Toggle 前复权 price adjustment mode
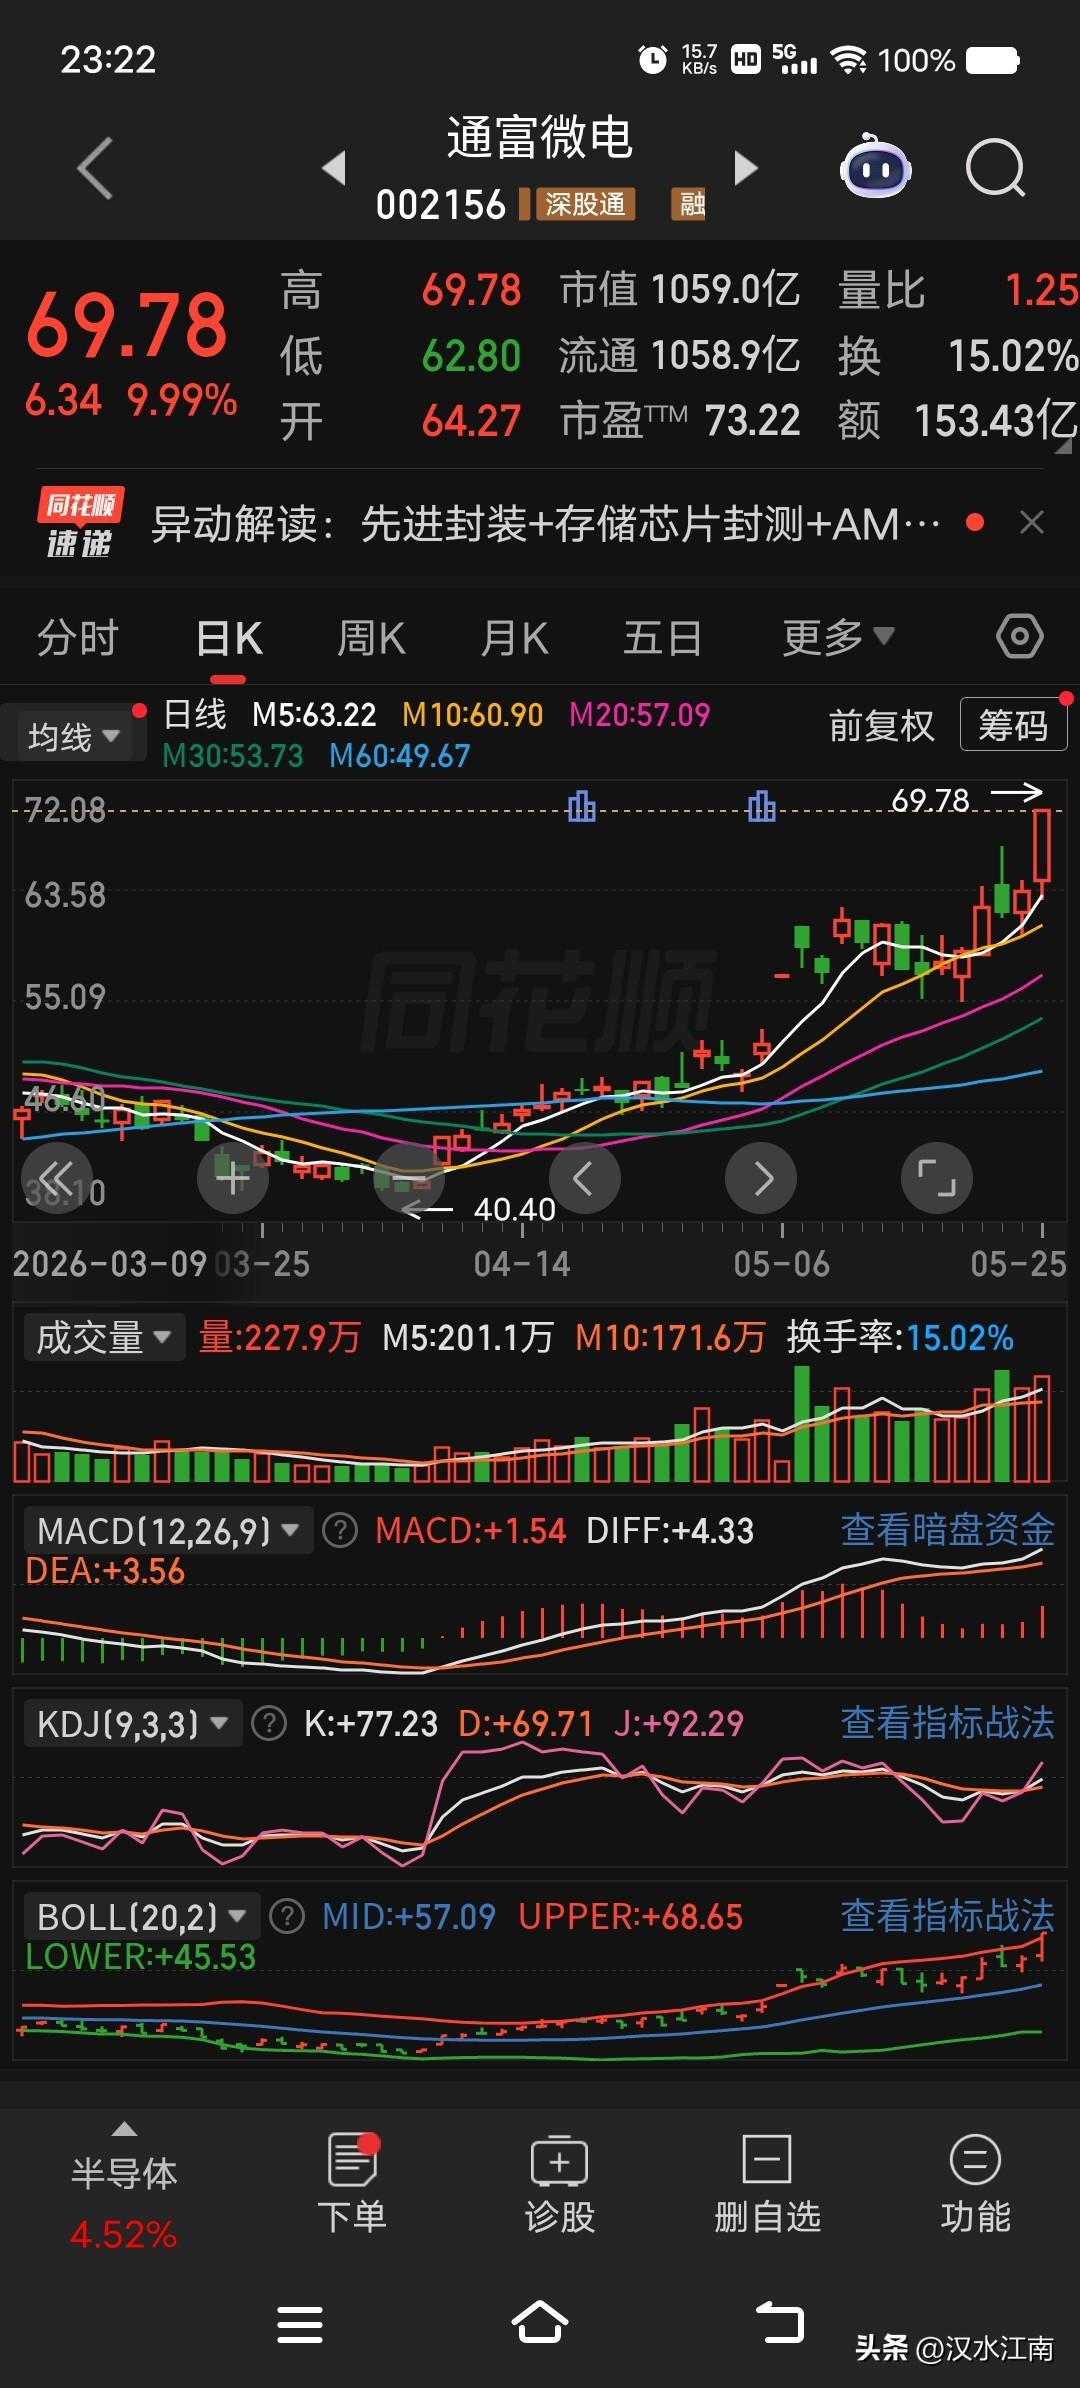The height and width of the screenshot is (2388, 1080). [x=881, y=726]
